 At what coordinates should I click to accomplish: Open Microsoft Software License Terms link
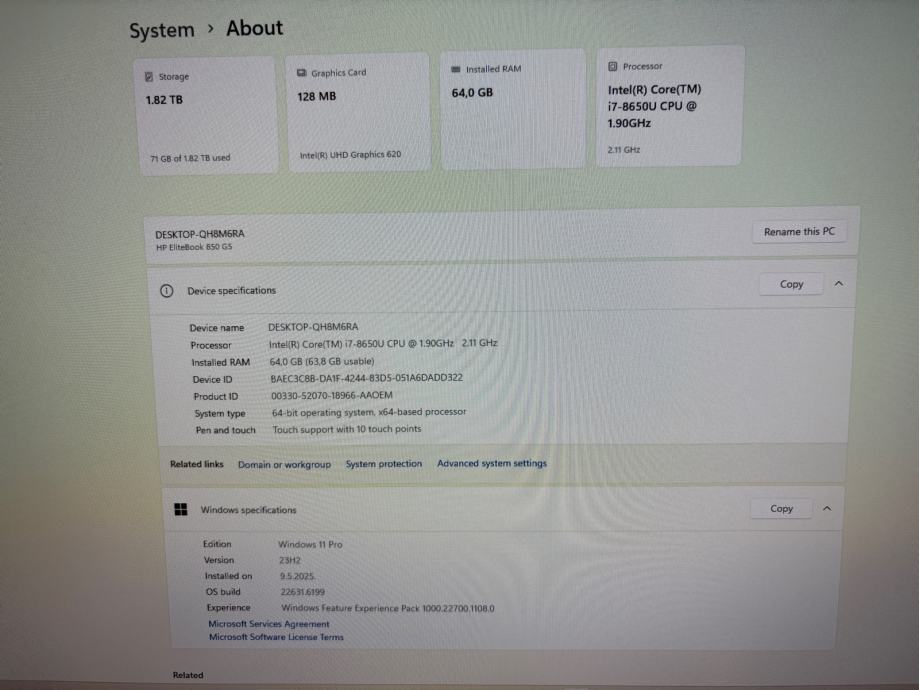click(276, 637)
